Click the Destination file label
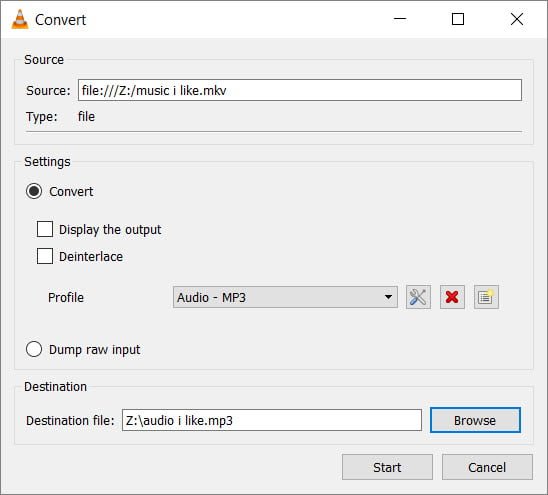The width and height of the screenshot is (548, 495). tap(70, 420)
